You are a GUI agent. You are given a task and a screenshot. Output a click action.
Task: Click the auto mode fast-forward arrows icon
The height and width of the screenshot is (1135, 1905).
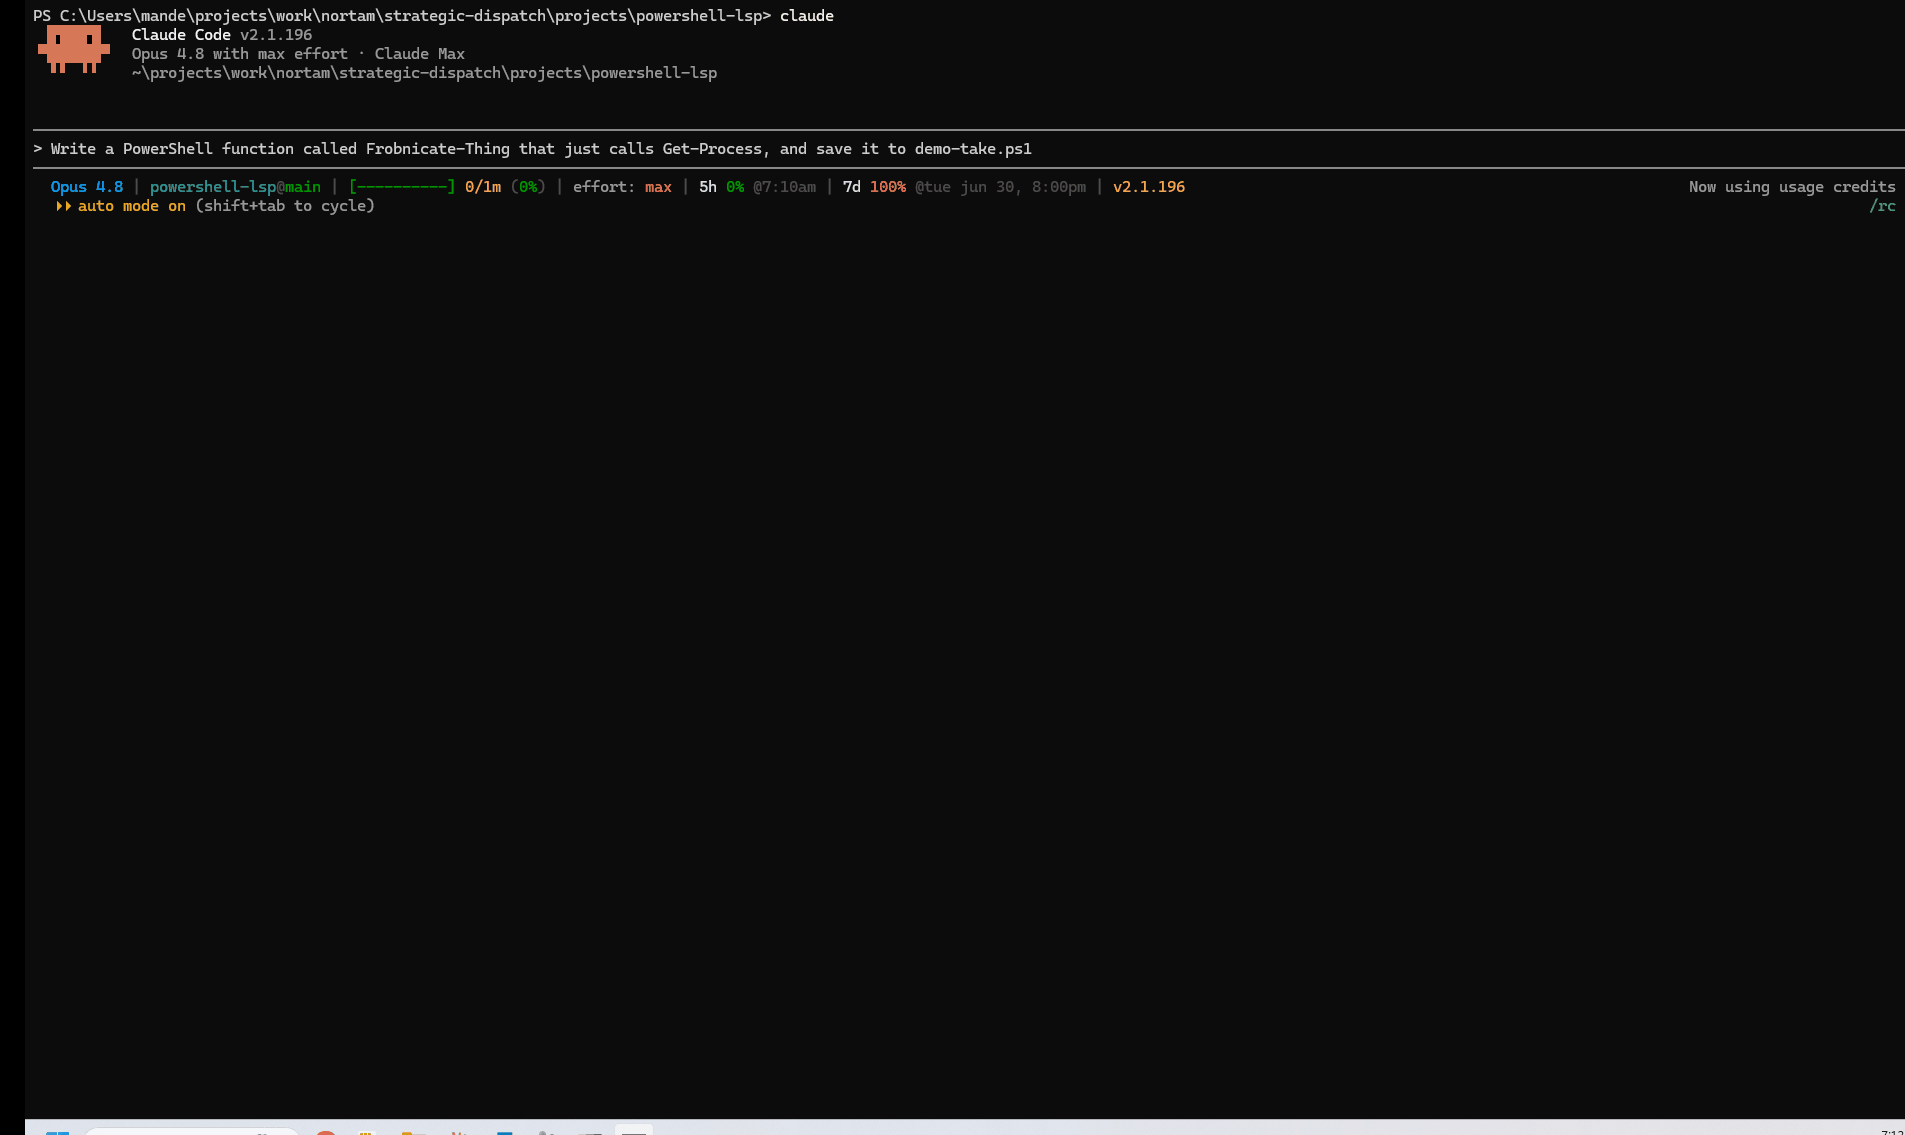(64, 206)
